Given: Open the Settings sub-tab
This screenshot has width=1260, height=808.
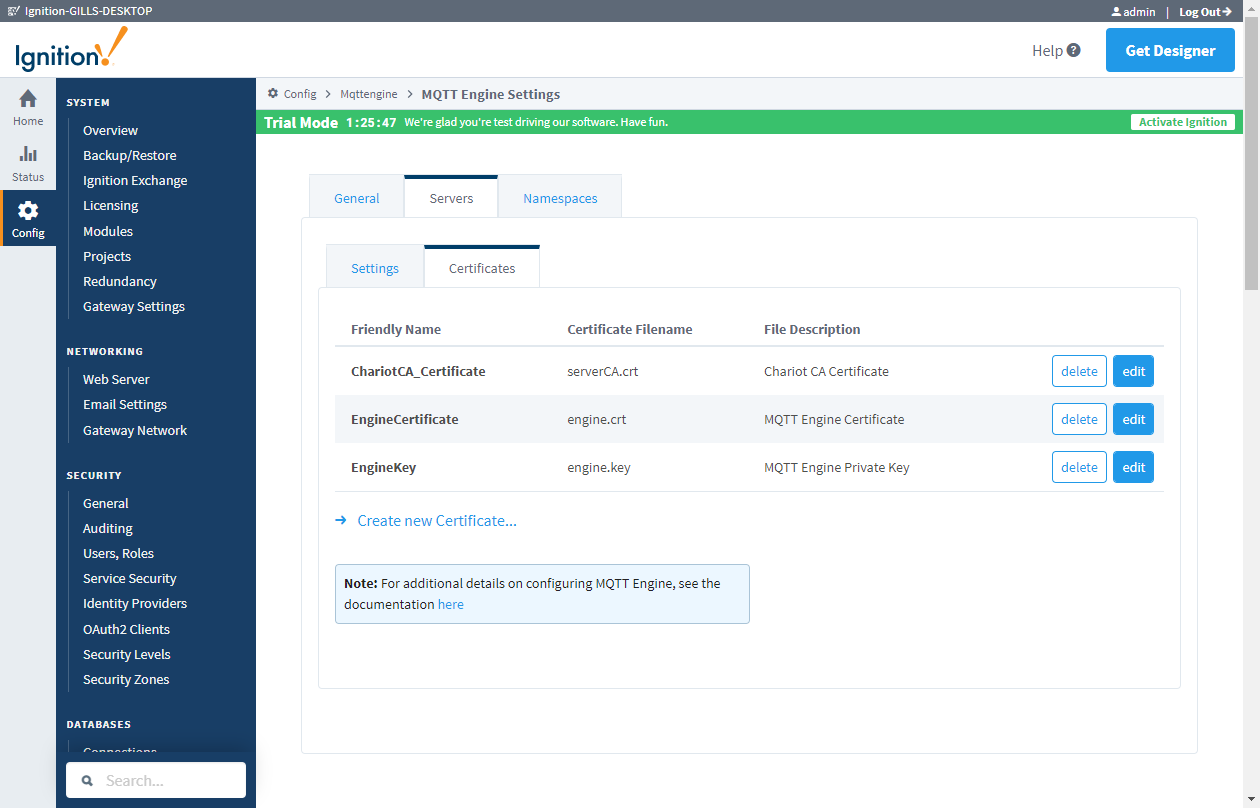Looking at the screenshot, I should pos(375,267).
